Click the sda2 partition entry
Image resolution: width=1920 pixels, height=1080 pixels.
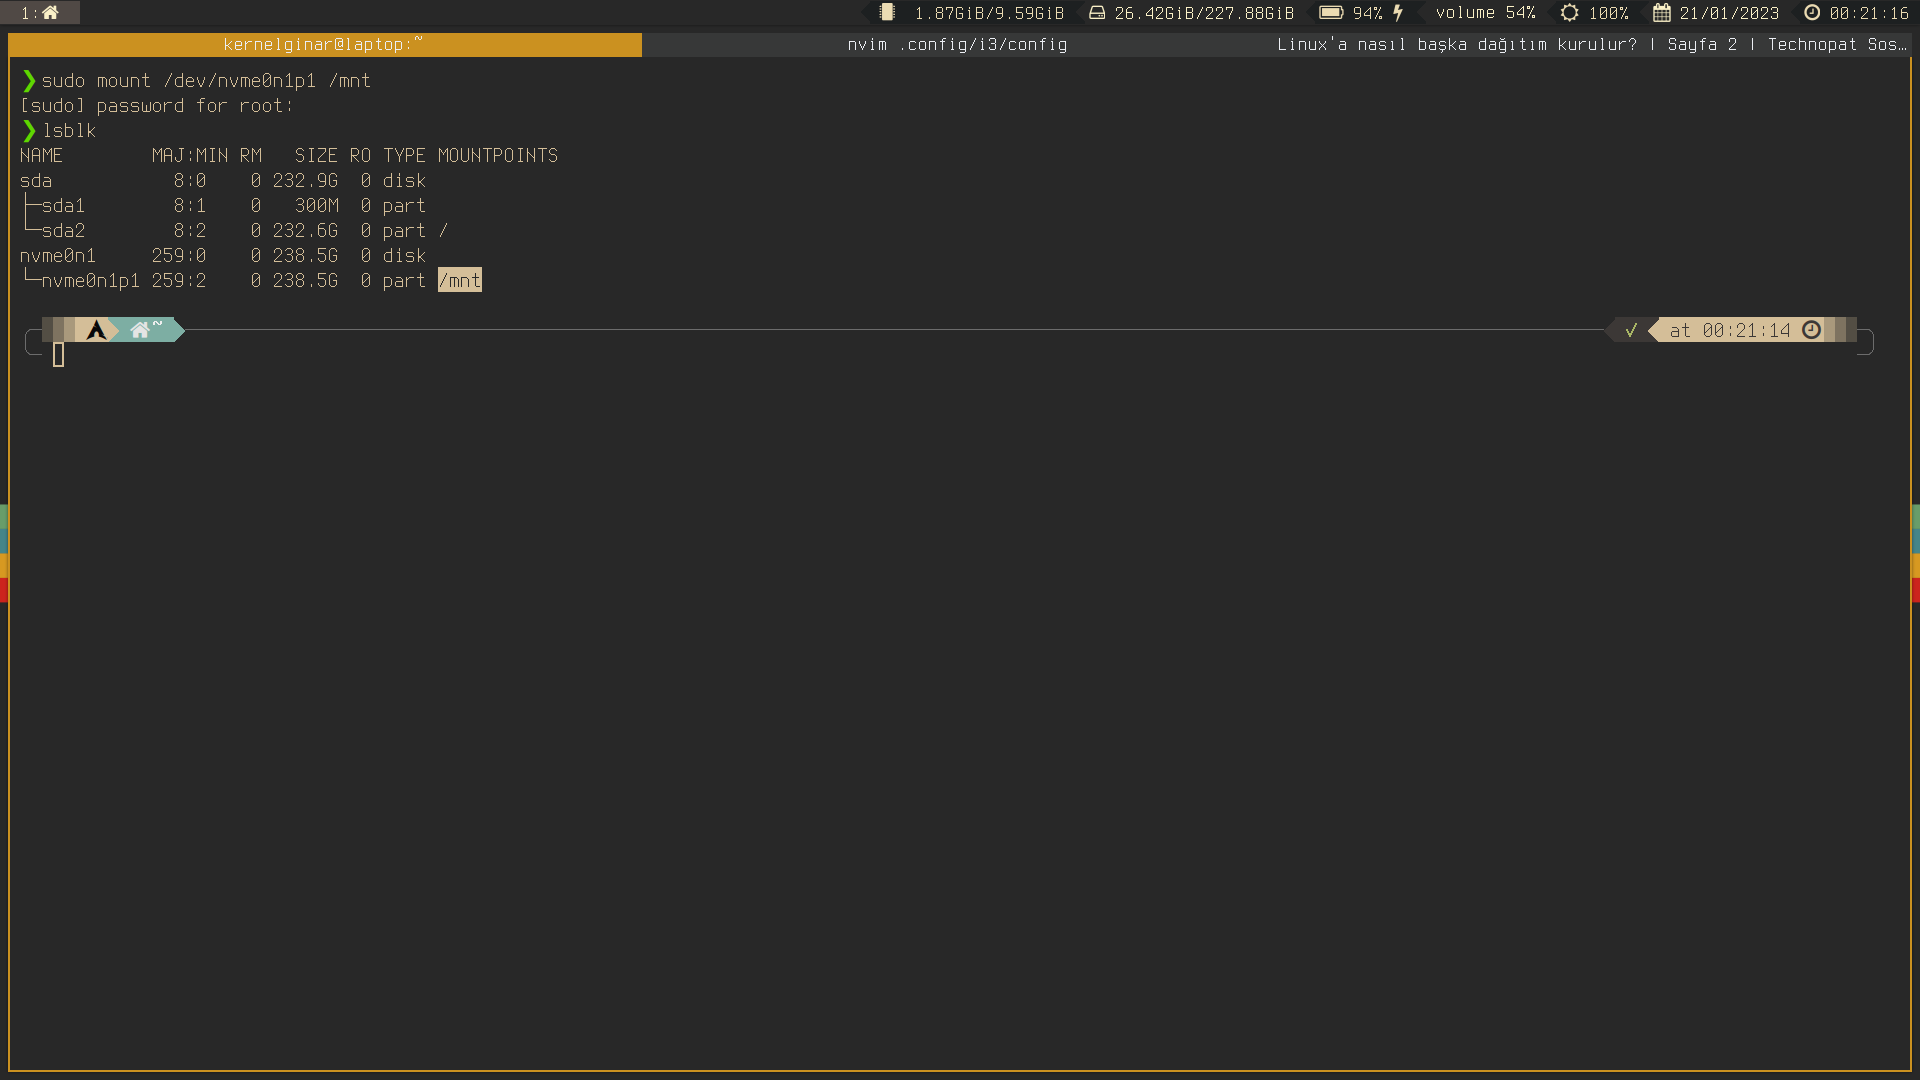coord(63,231)
